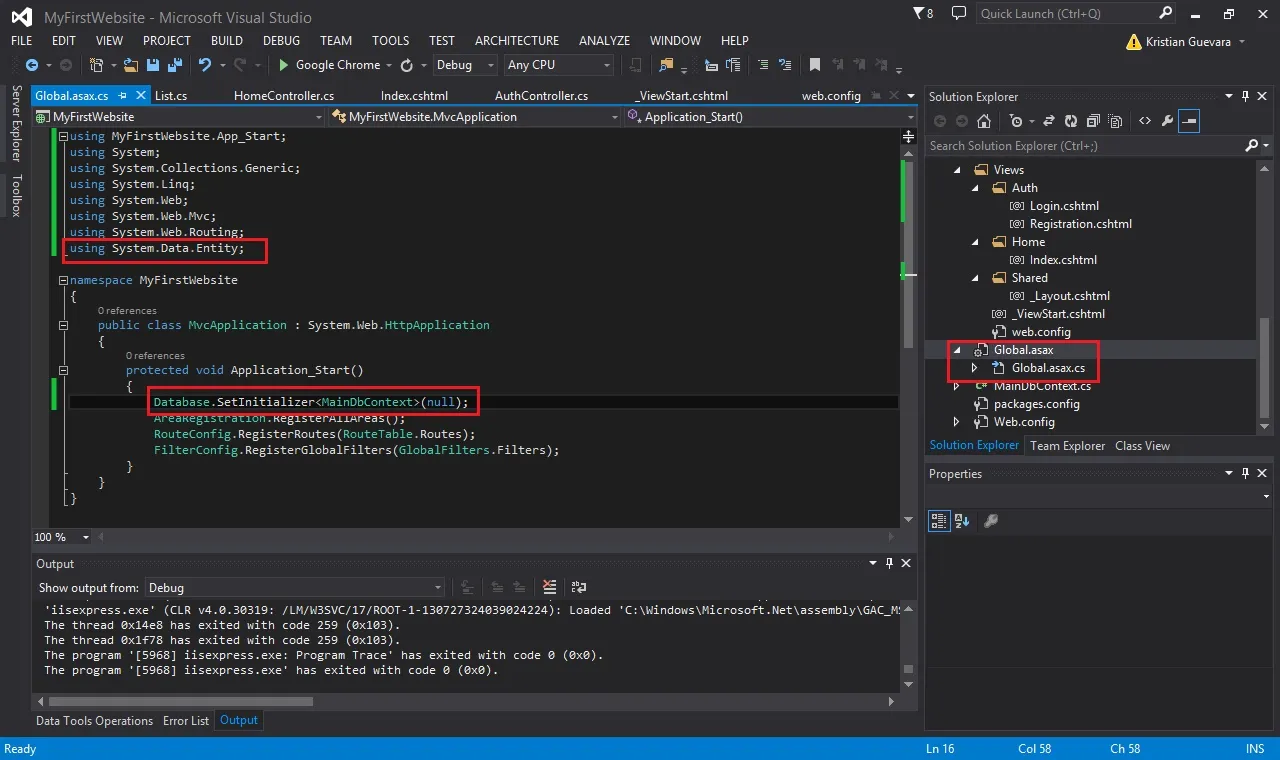
Task: Start debugging with the green play icon
Action: pyautogui.click(x=284, y=65)
